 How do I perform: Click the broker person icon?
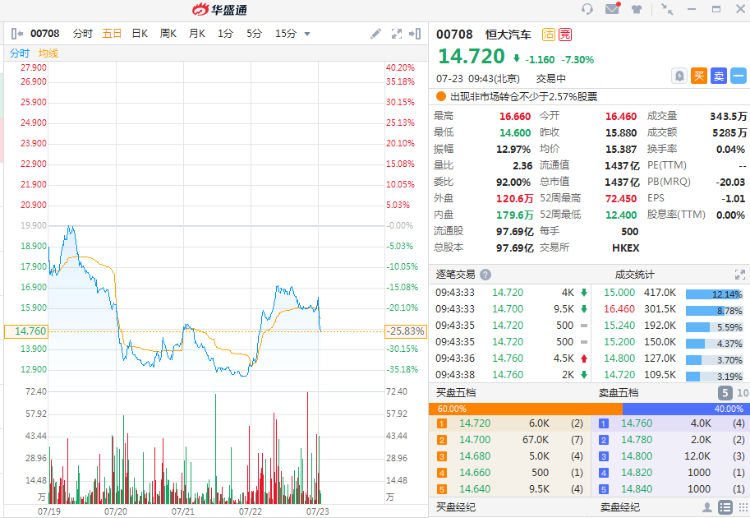point(706,507)
